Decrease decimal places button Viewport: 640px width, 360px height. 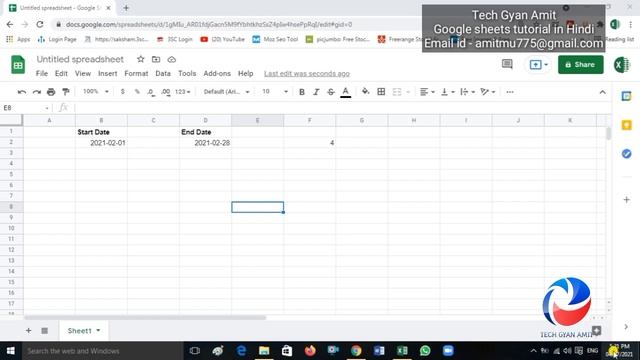point(151,92)
